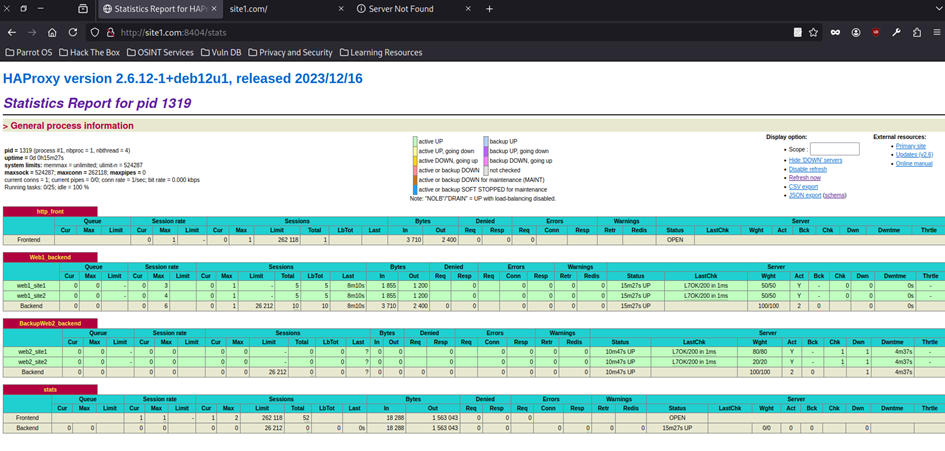Open the Learning Resources bookmark folder
945x451 pixels.
pyautogui.click(x=380, y=52)
